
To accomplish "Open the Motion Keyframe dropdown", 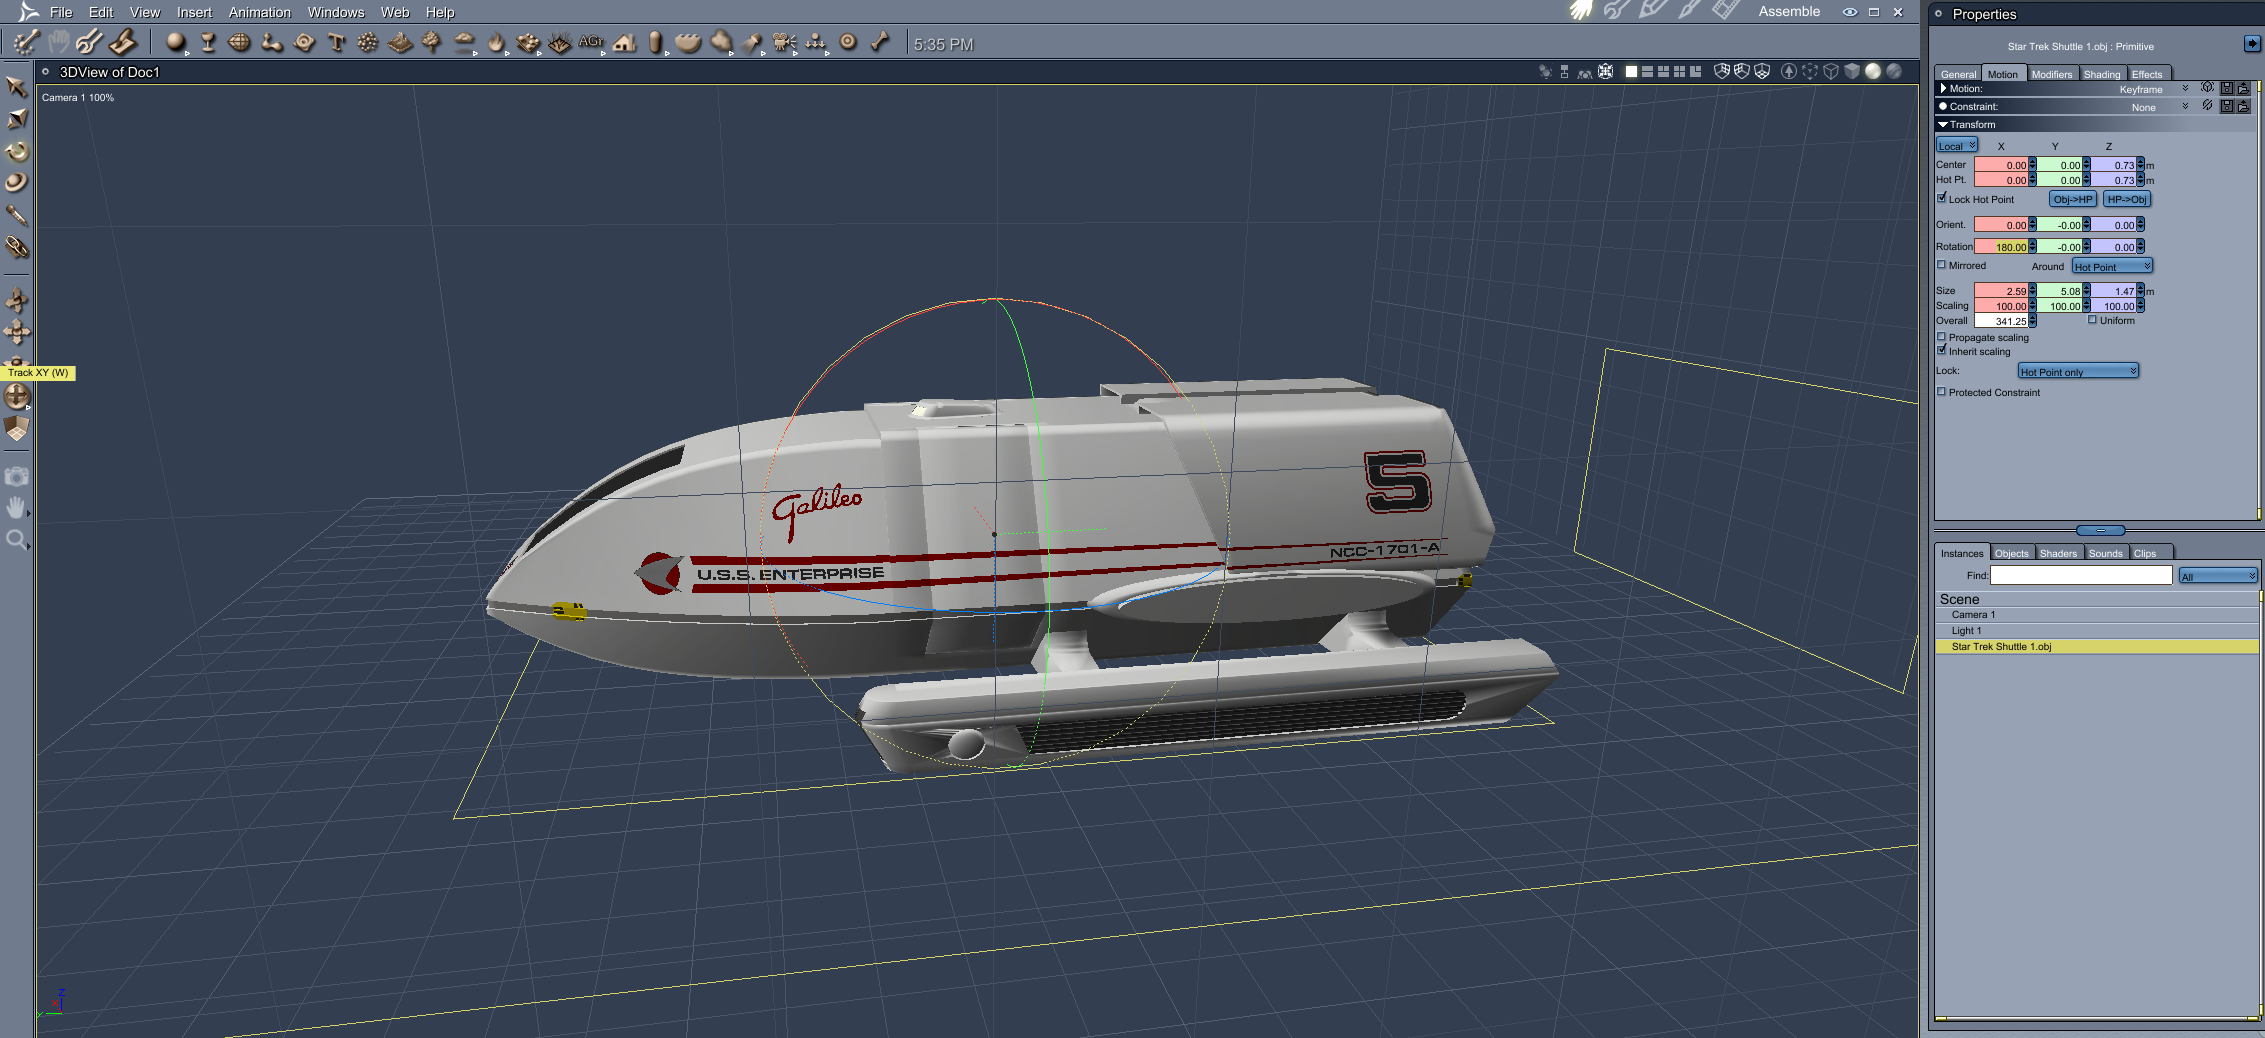I will (x=2185, y=89).
